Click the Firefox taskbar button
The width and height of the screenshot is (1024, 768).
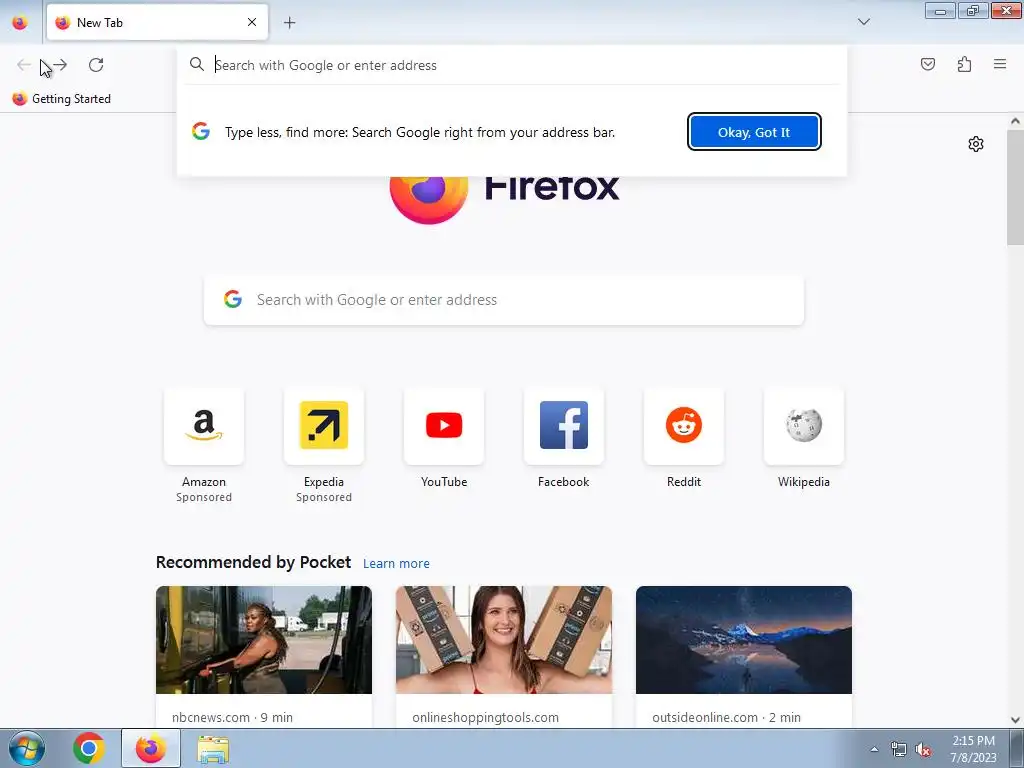click(151, 748)
